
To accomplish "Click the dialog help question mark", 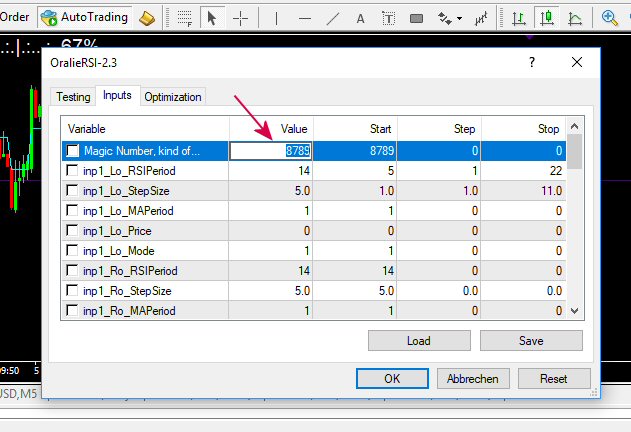I will (532, 62).
